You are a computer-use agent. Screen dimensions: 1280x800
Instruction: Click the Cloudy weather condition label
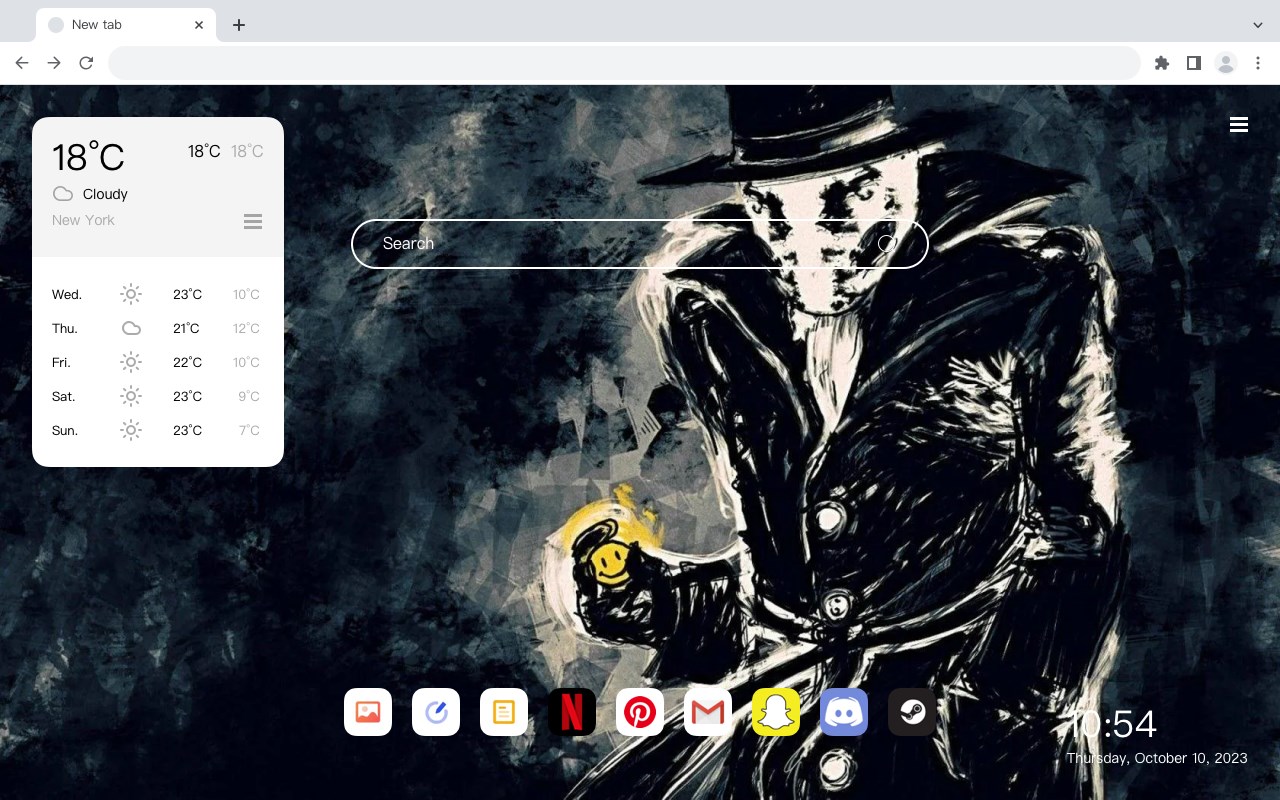pyautogui.click(x=105, y=194)
